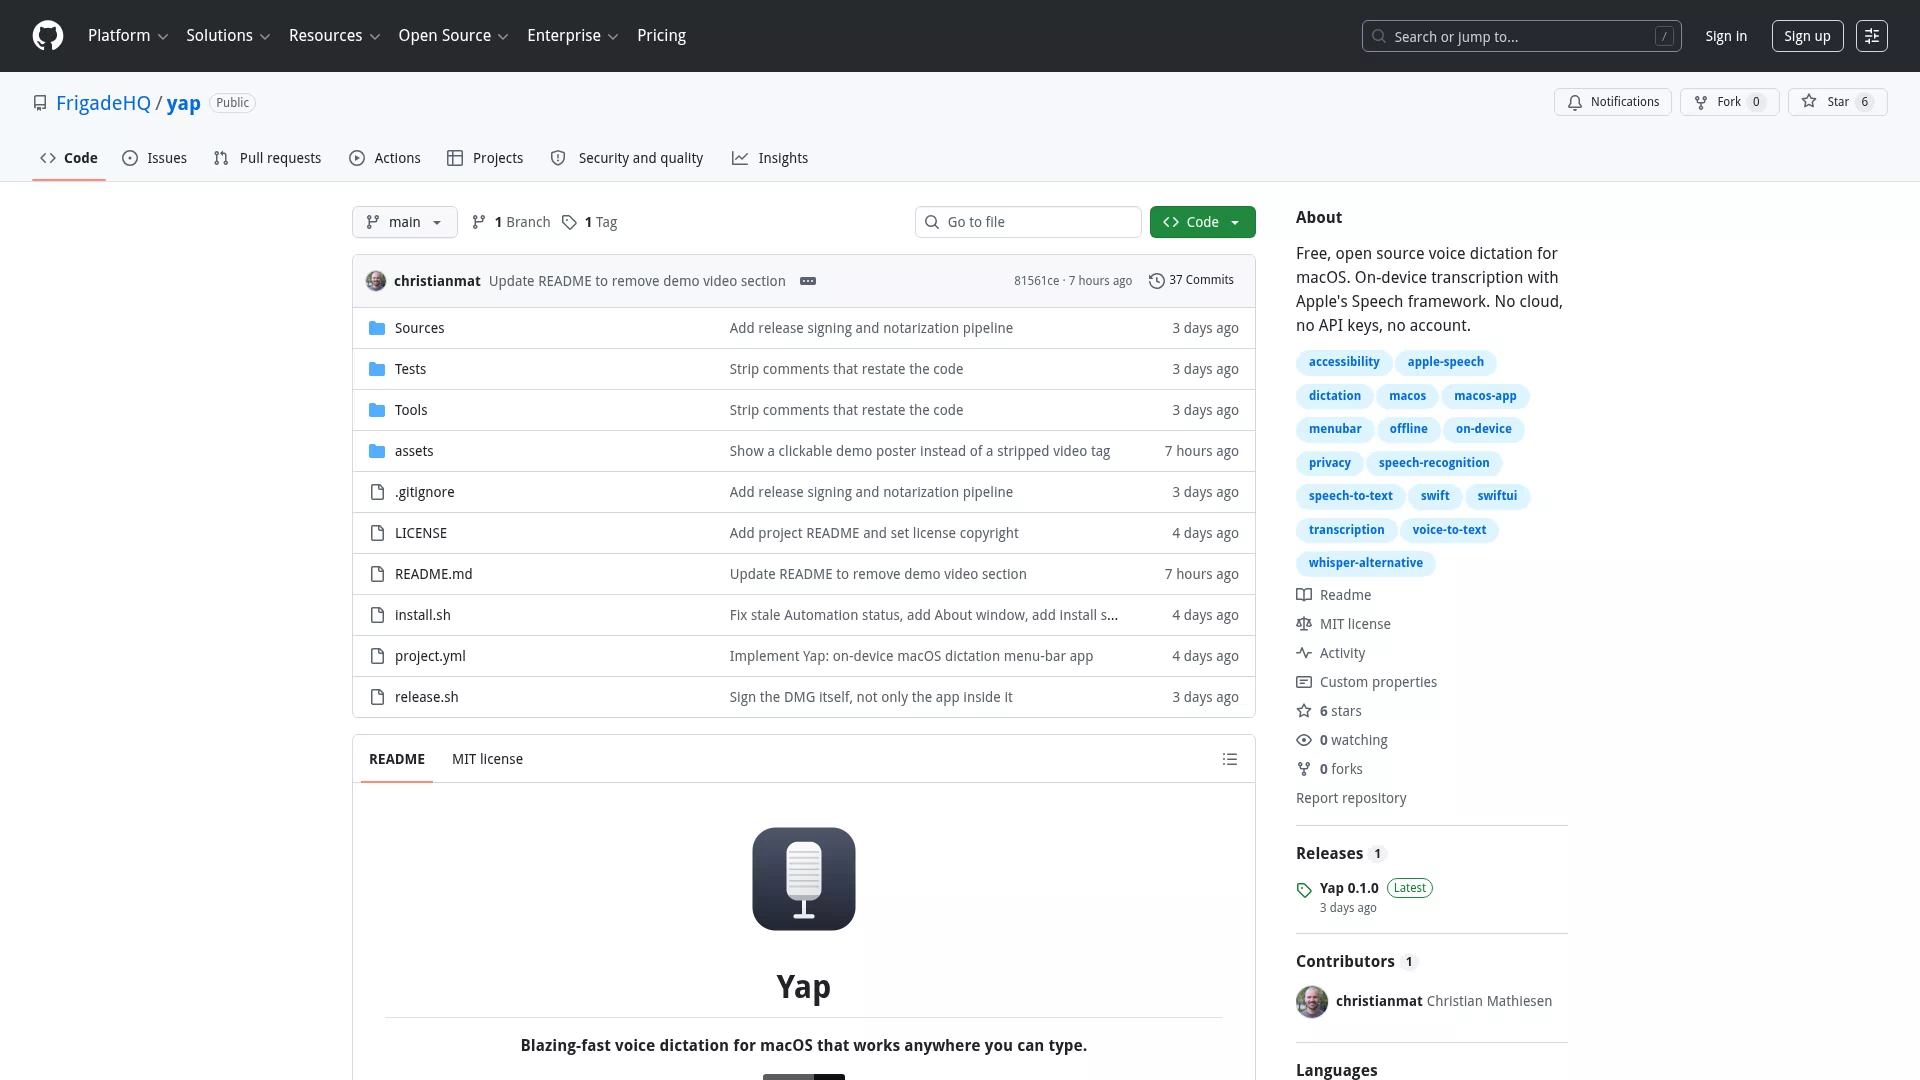
Task: Open commit 'Sign the DMG itself' message
Action: point(871,697)
